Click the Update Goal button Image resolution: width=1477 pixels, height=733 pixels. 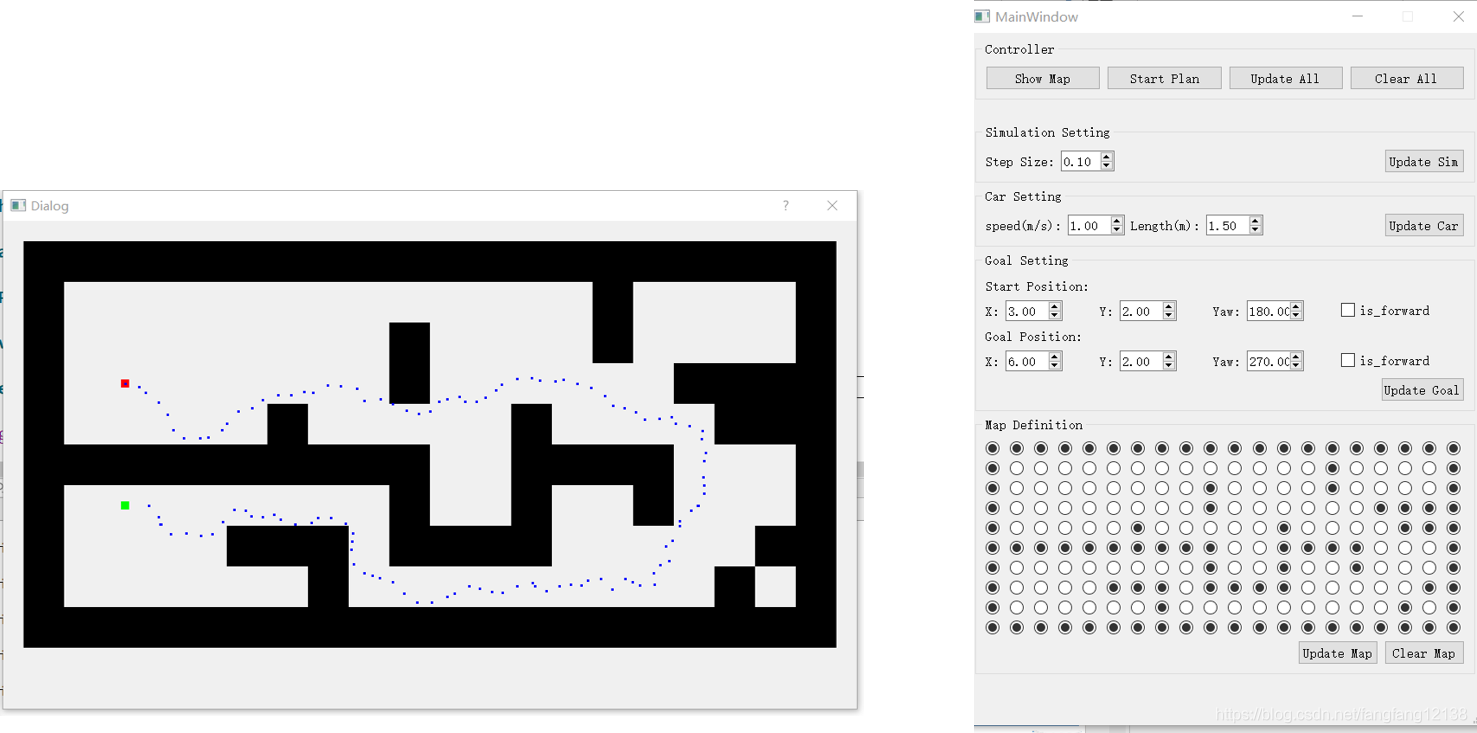pos(1422,390)
